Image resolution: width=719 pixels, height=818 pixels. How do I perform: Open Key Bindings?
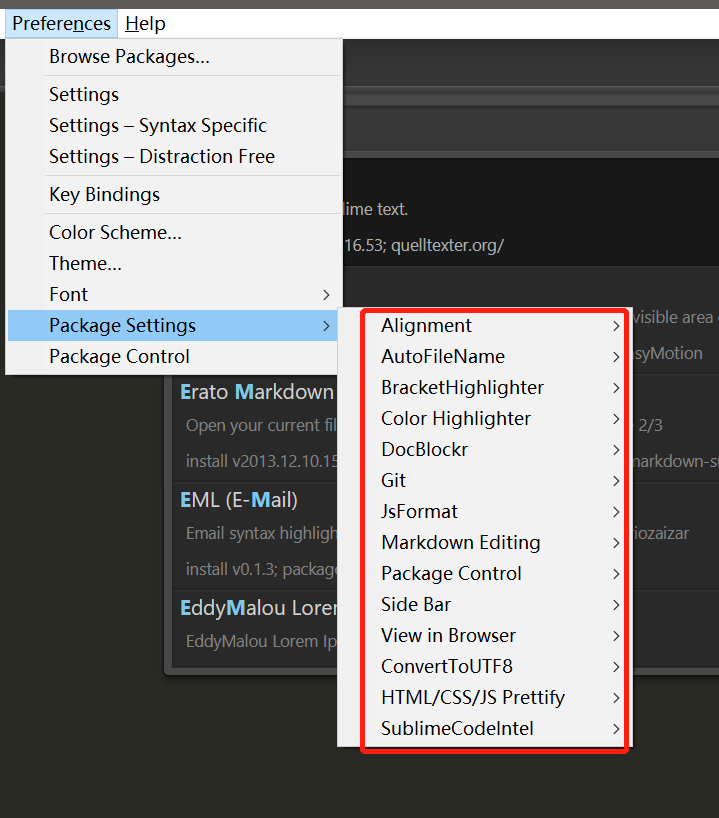(174, 195)
